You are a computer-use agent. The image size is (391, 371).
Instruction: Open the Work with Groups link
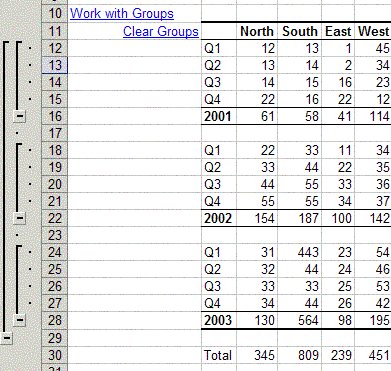[x=122, y=14]
